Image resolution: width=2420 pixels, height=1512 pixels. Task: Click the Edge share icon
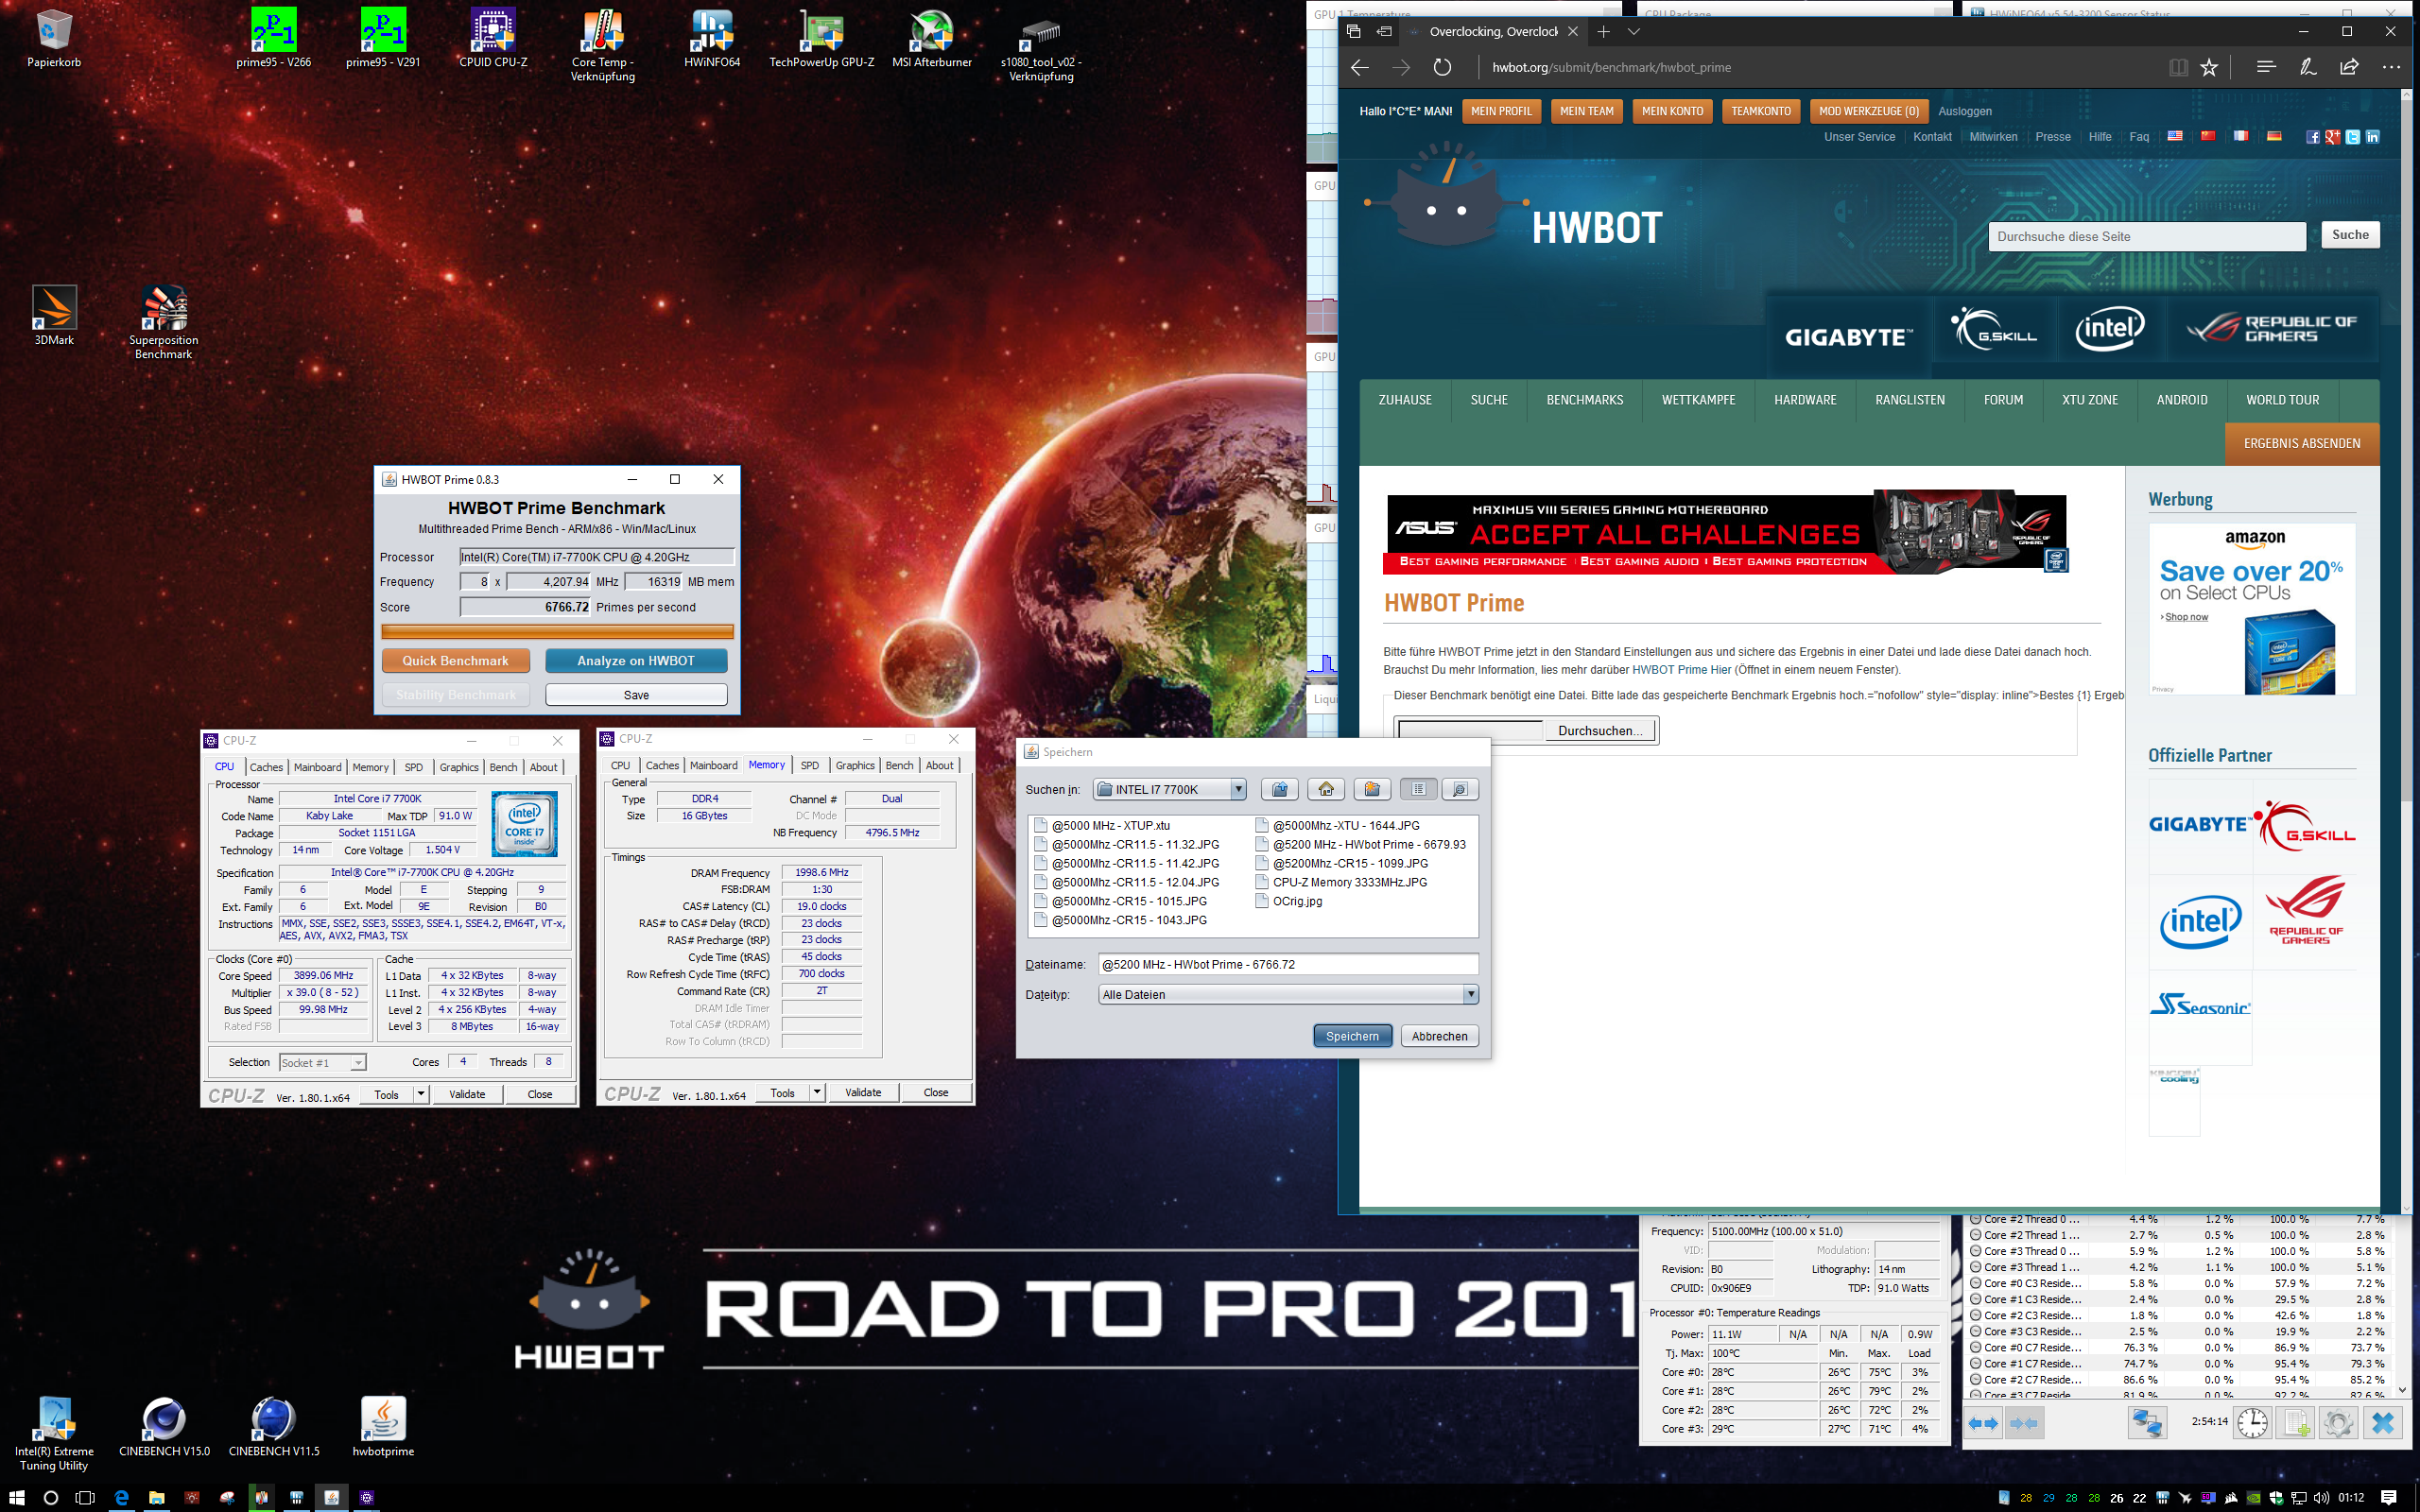2349,67
